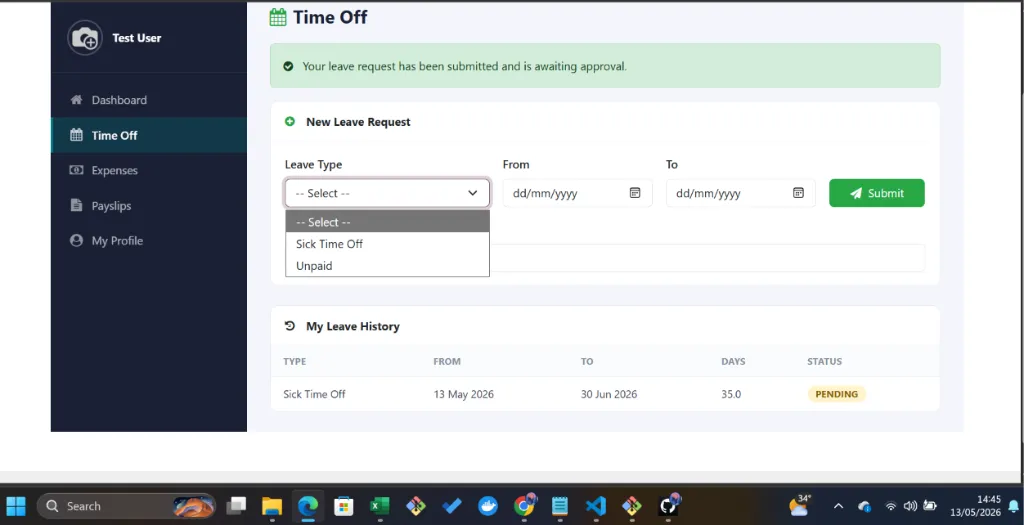Choose Sick Time Off leave type
Screen dimensions: 1024x525
coord(387,244)
